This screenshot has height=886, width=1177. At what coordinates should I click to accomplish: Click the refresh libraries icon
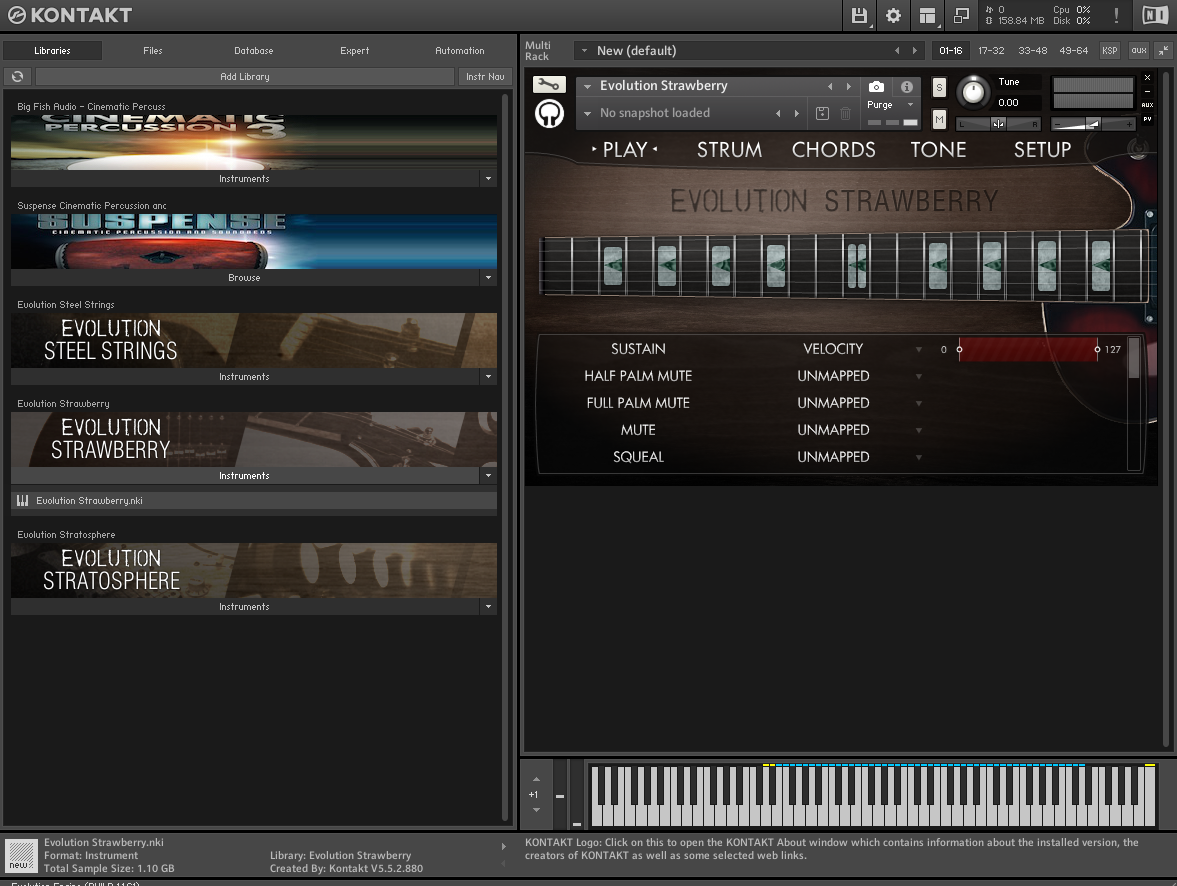tap(18, 77)
